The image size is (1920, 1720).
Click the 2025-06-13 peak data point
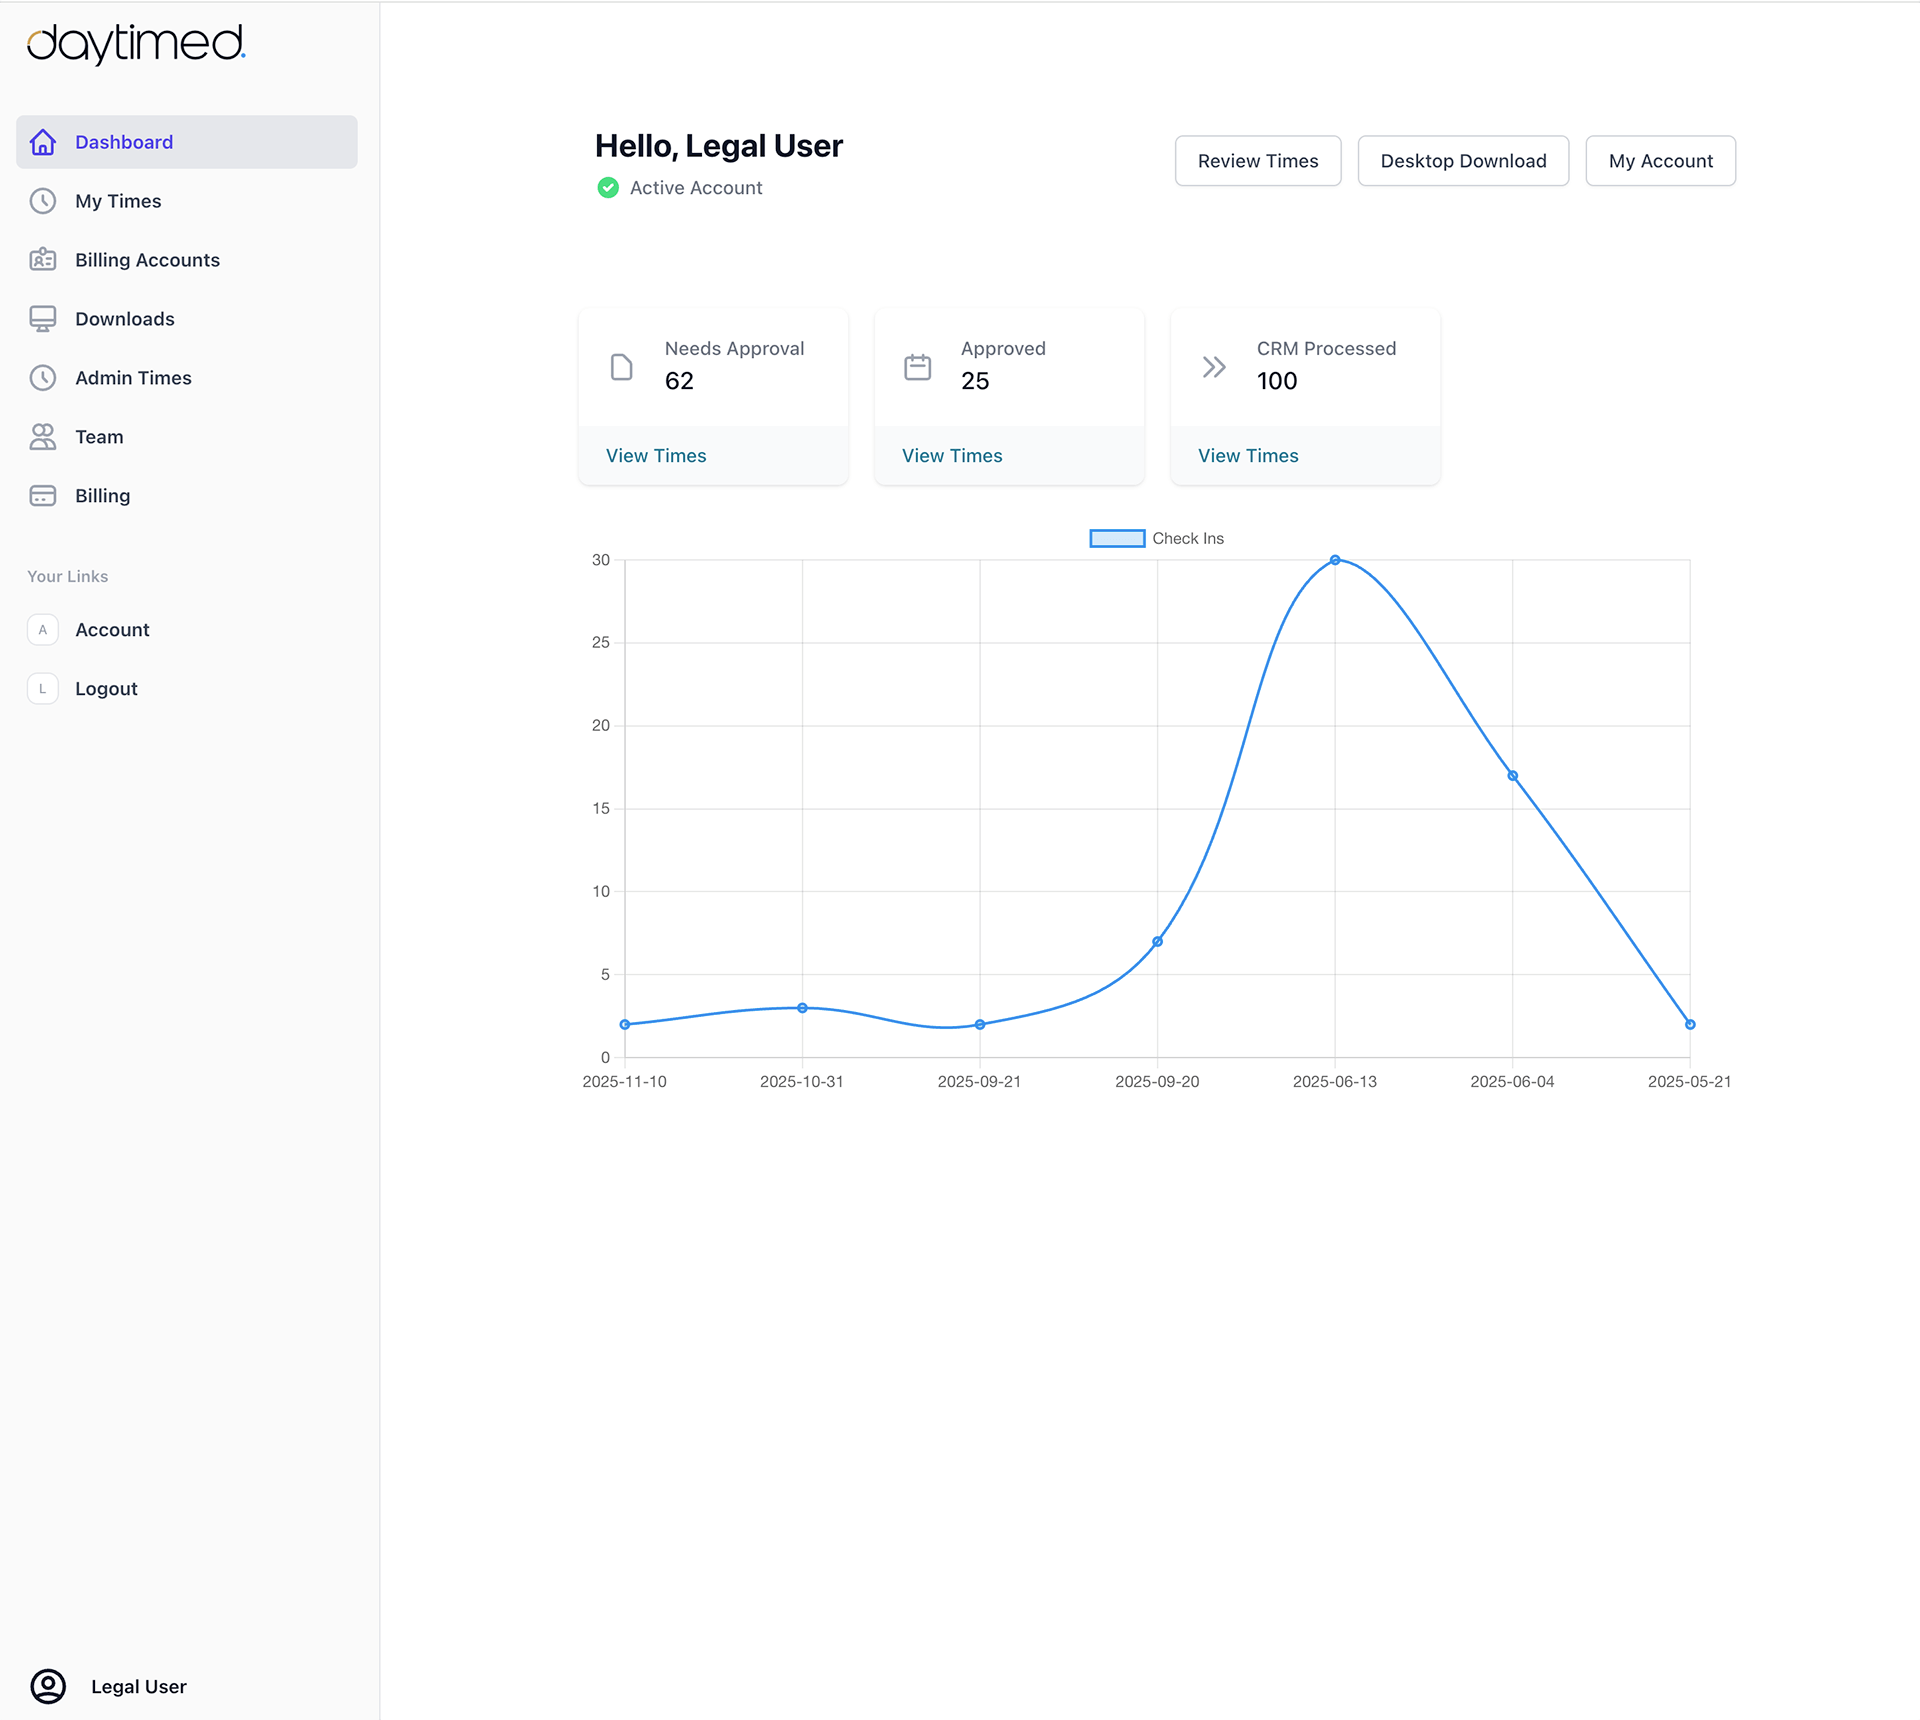click(1335, 560)
